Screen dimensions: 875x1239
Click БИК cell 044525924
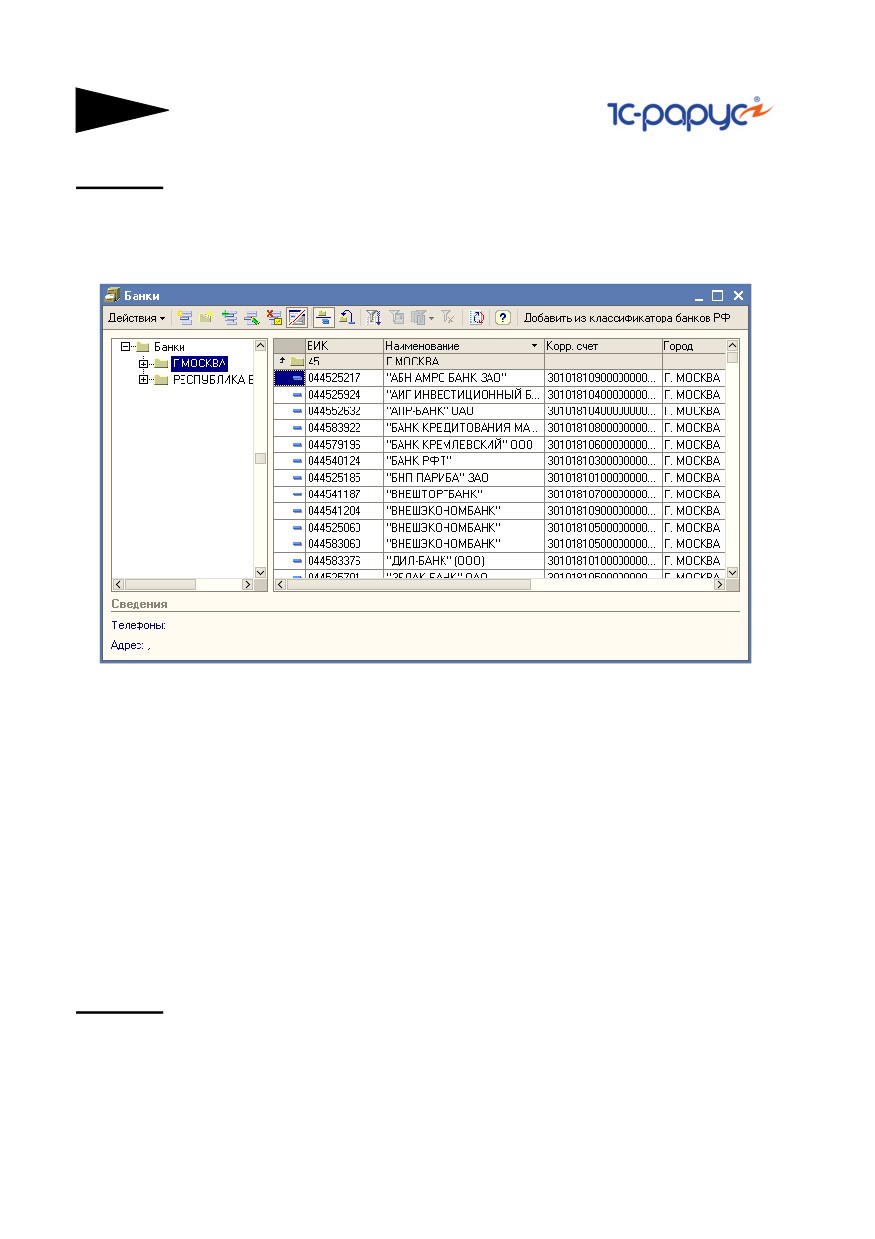pyautogui.click(x=344, y=395)
